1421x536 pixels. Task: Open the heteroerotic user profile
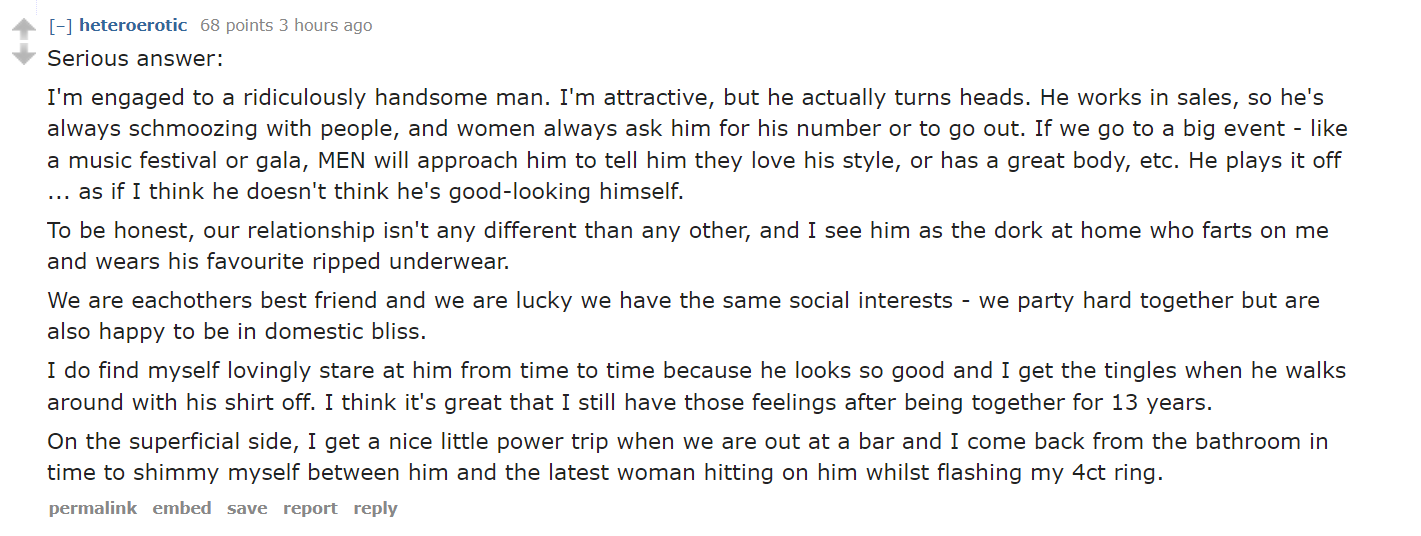point(133,25)
